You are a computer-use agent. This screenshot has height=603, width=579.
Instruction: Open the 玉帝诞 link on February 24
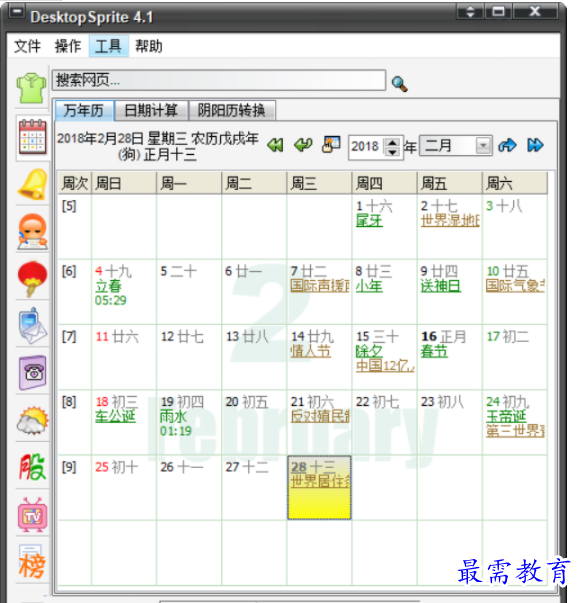[x=506, y=416]
